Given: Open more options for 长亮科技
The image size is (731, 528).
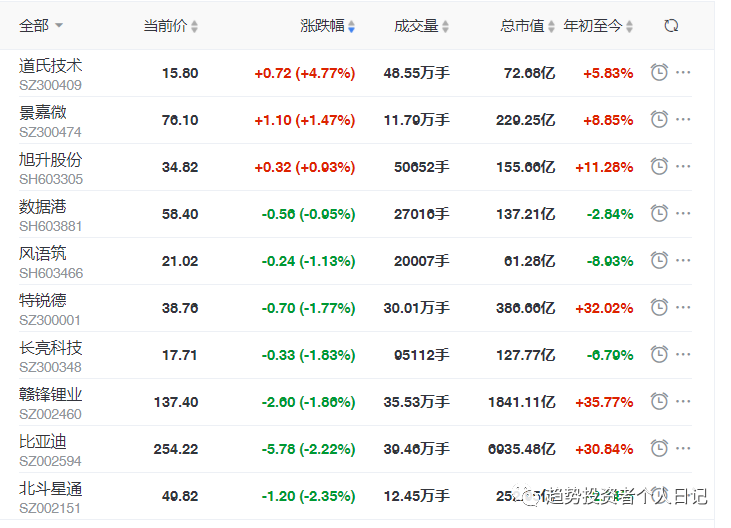Looking at the screenshot, I should [x=683, y=354].
